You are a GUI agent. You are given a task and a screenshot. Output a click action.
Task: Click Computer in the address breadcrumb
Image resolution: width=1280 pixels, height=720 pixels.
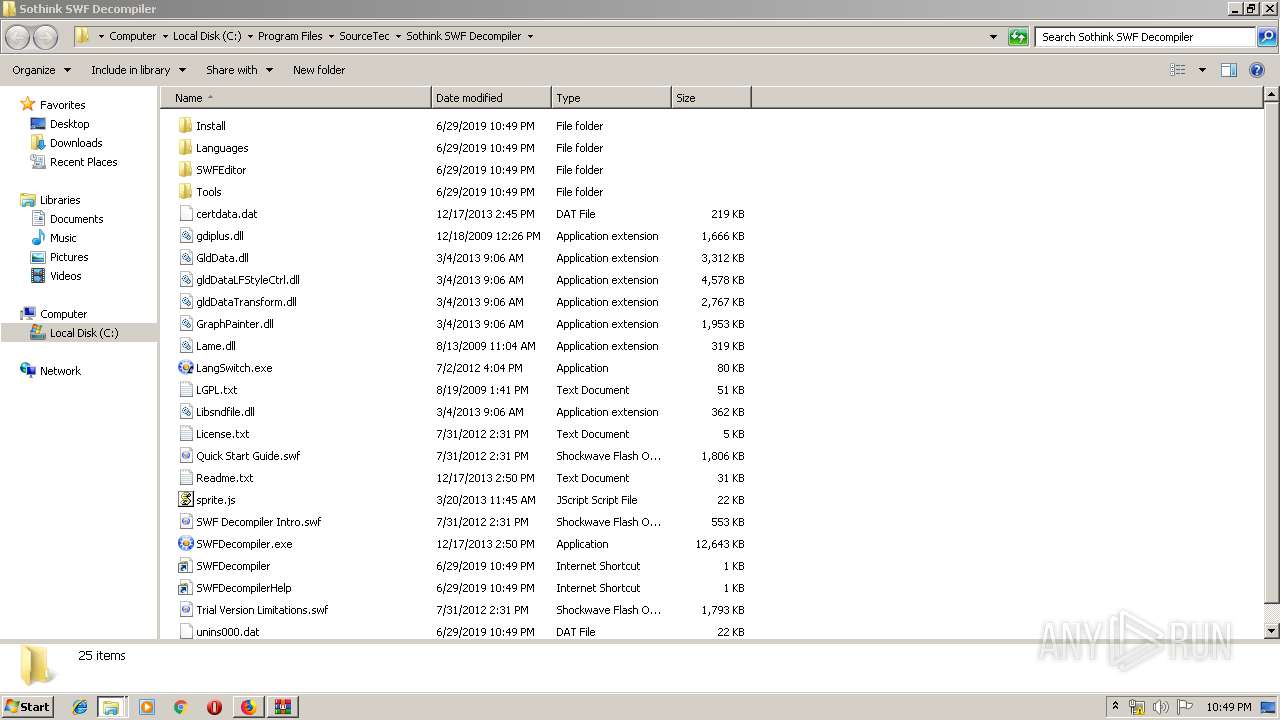click(x=132, y=36)
